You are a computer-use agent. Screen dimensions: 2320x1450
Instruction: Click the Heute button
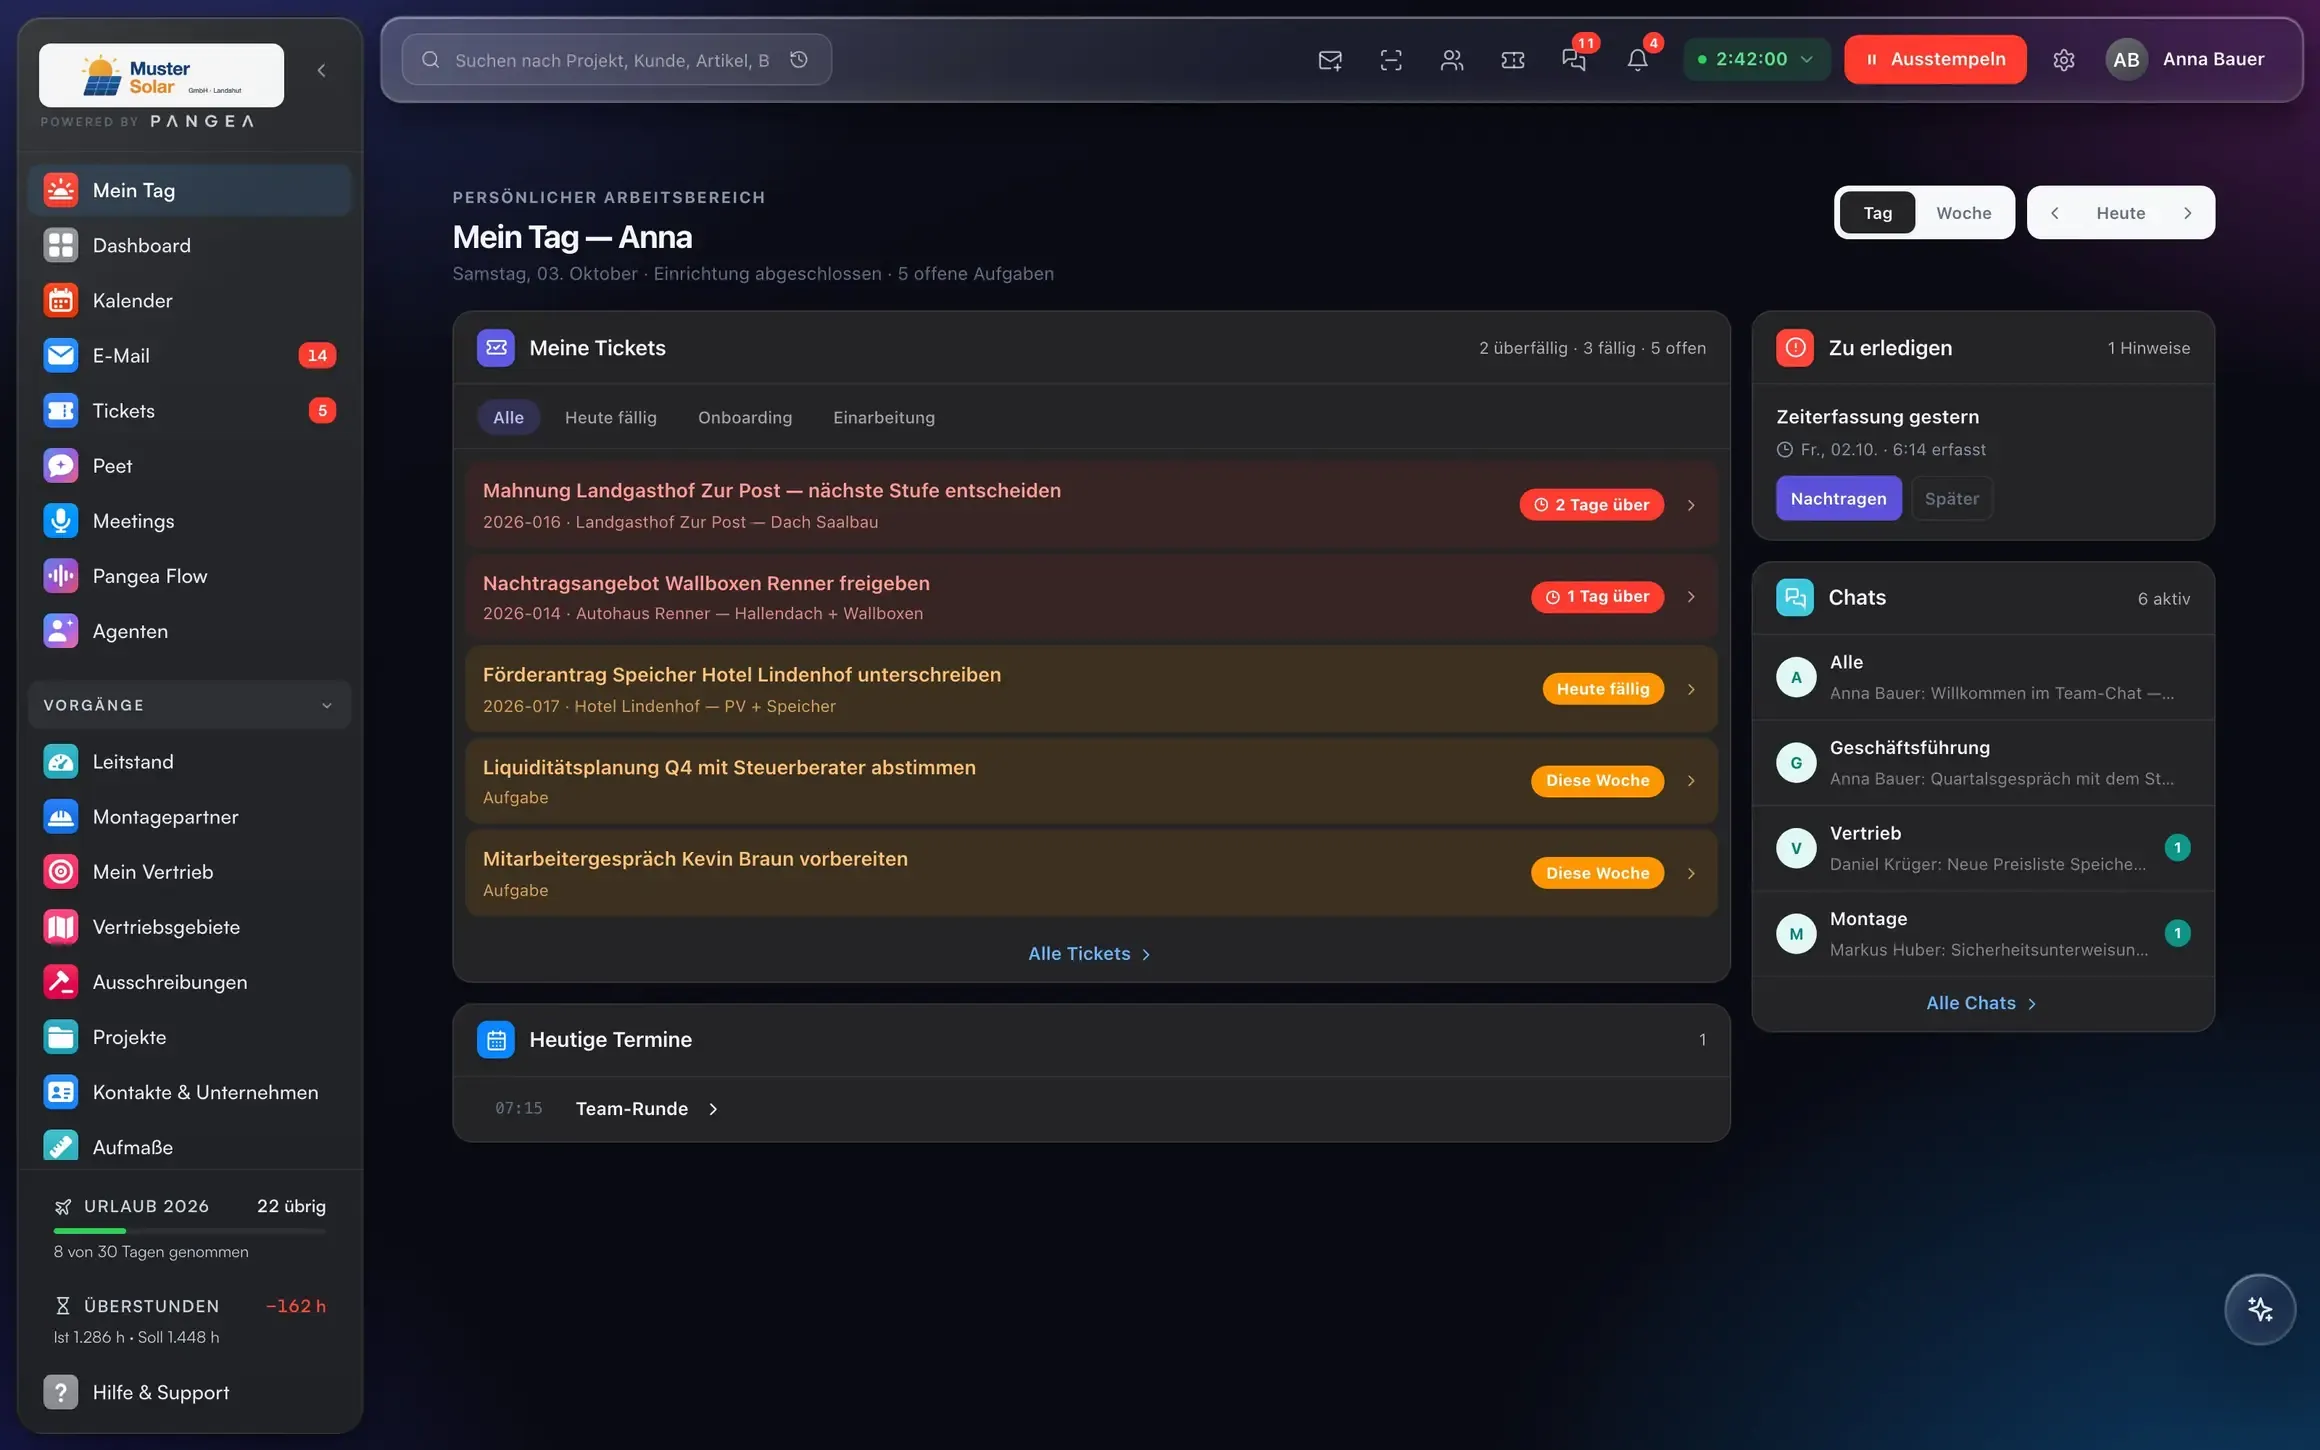click(x=2120, y=213)
